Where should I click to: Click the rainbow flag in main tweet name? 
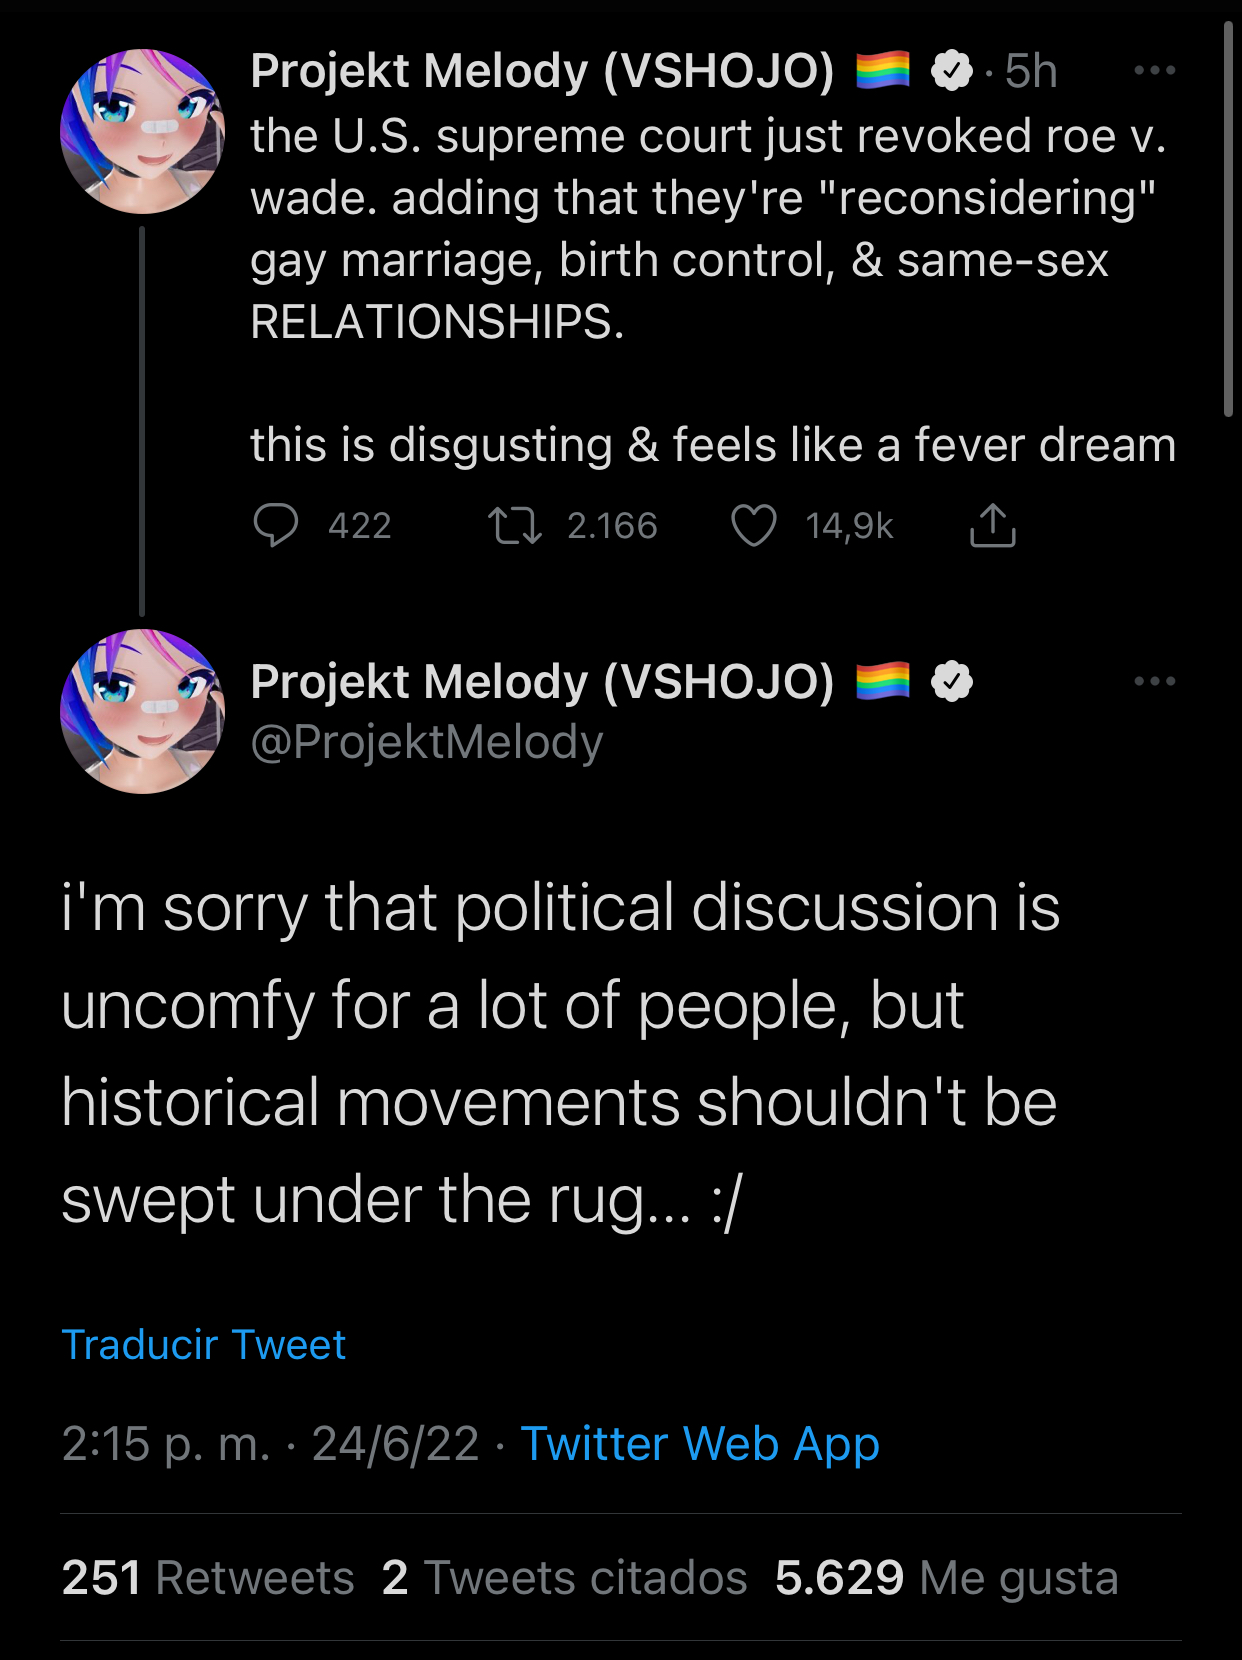883,681
